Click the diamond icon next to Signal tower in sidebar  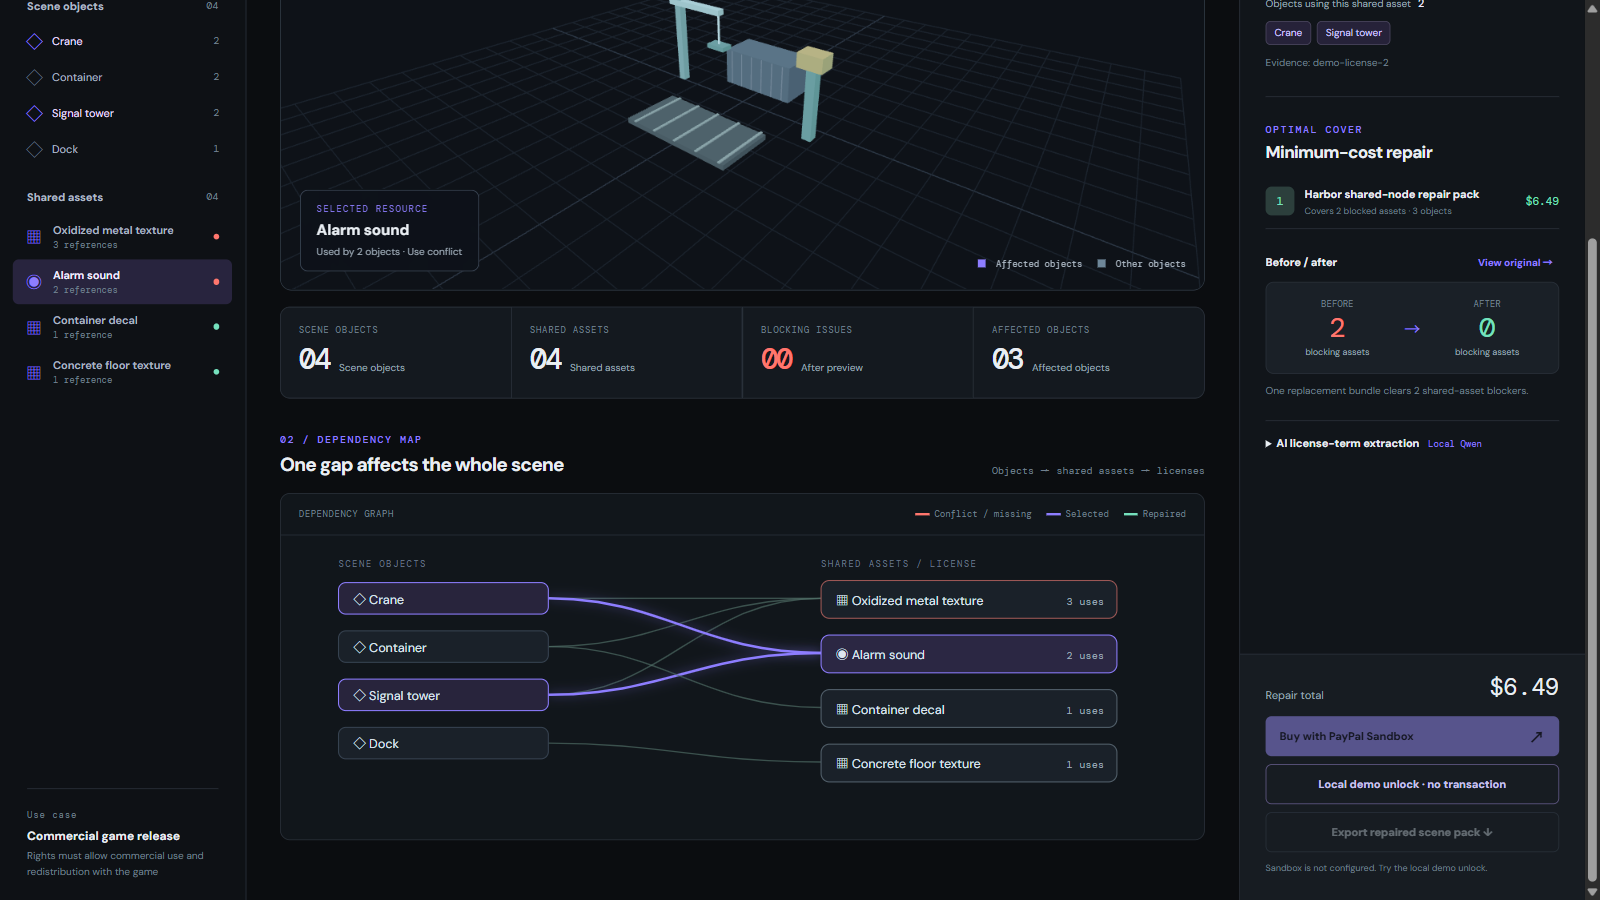pos(34,113)
